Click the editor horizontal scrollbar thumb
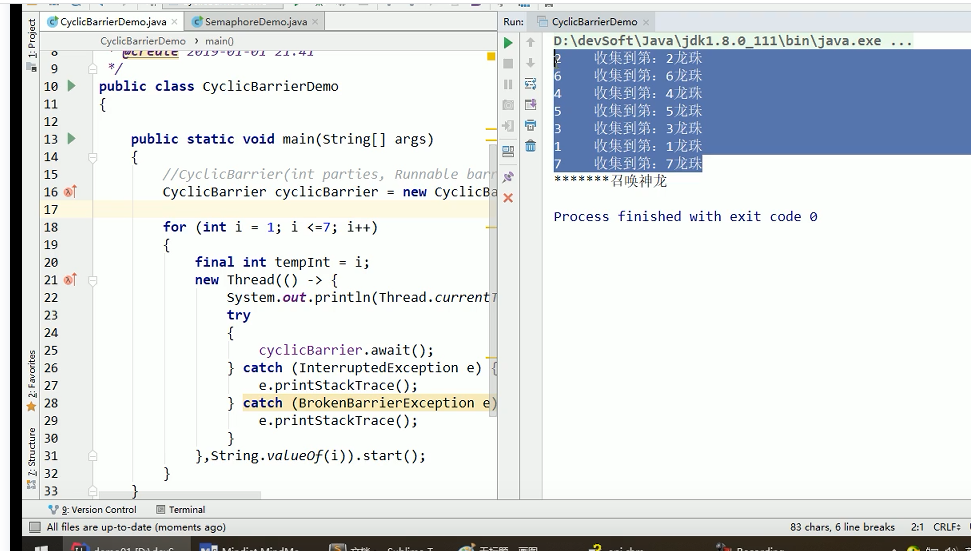The width and height of the screenshot is (971, 551). pos(180,495)
